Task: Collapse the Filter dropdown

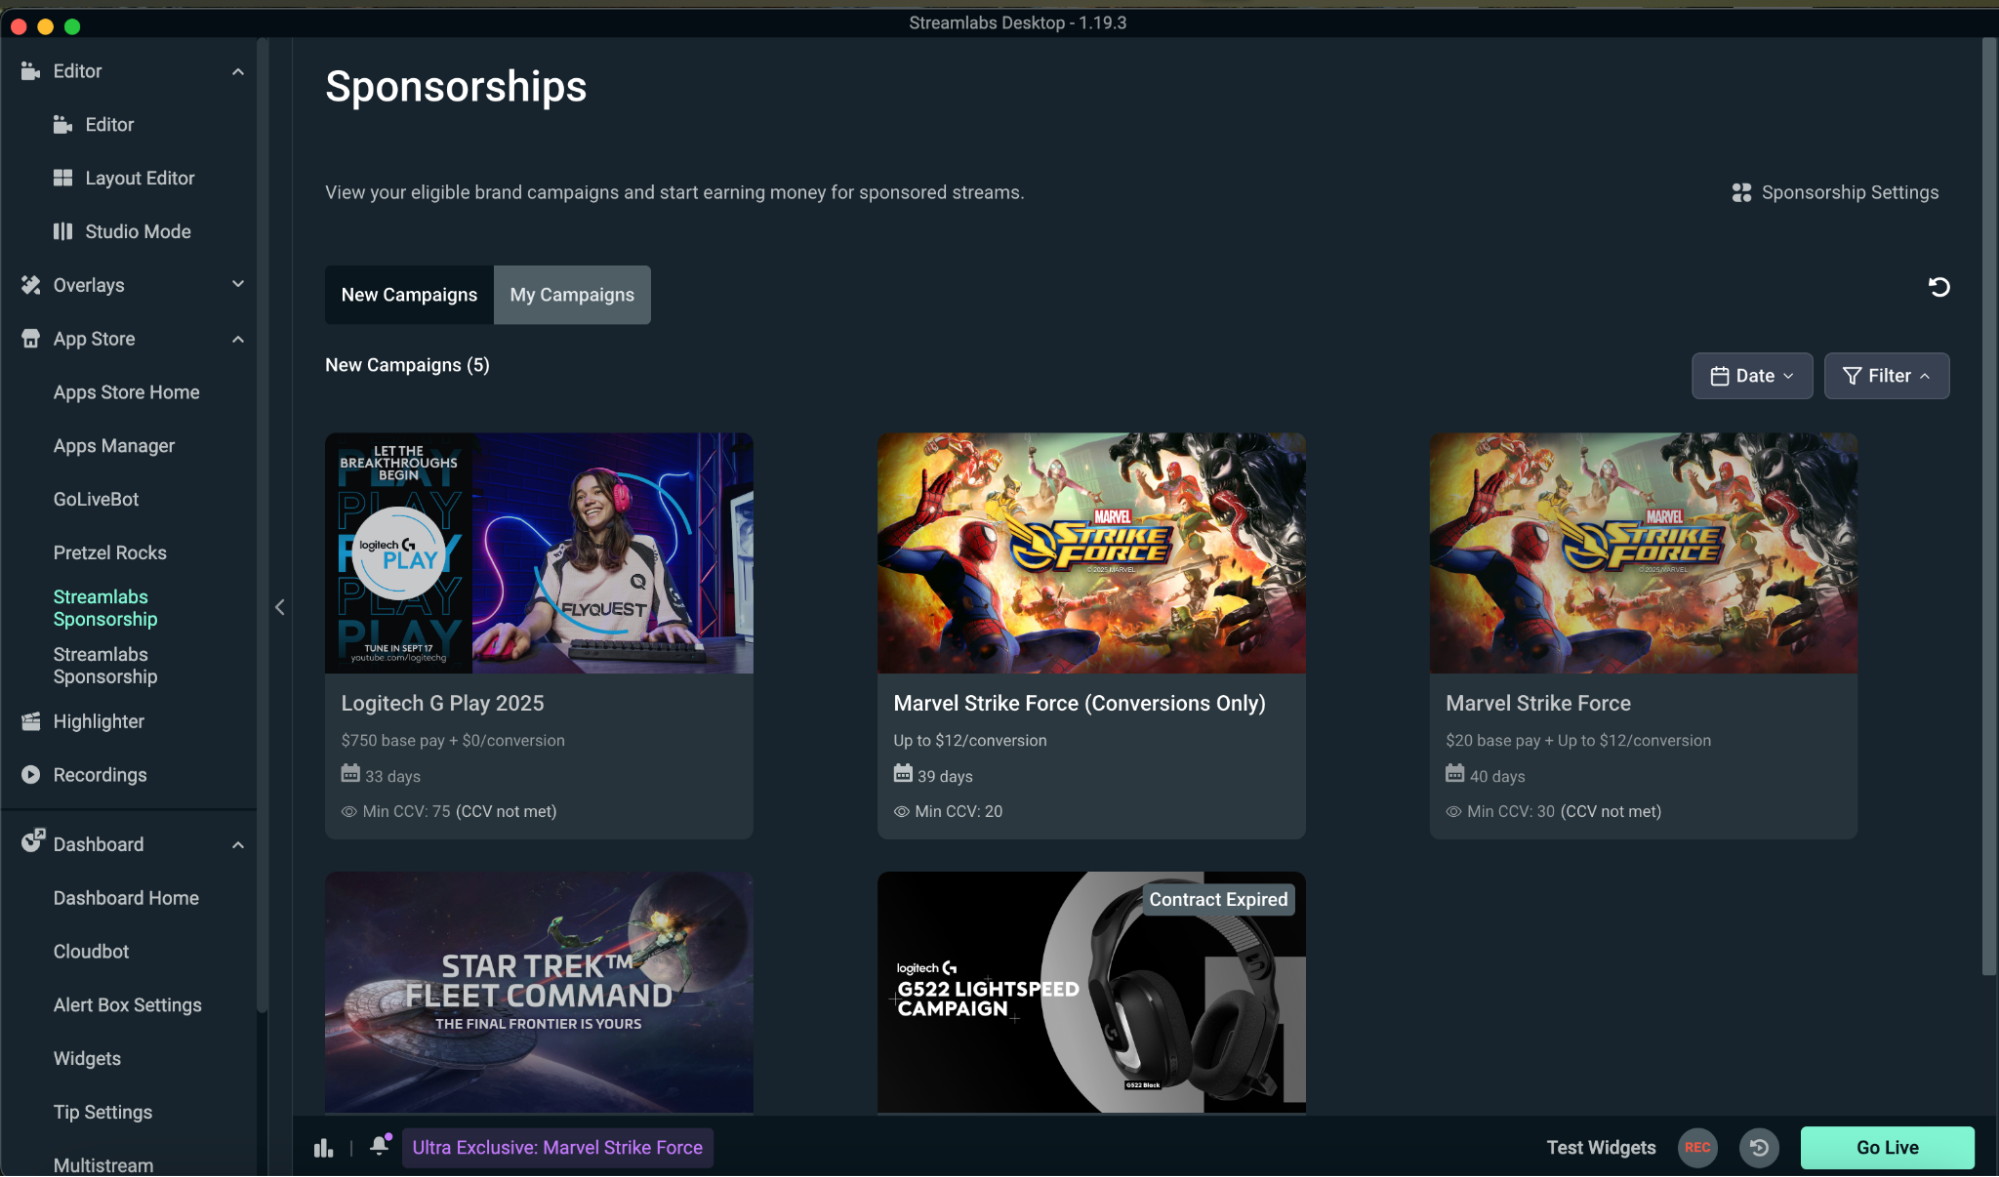Action: [x=1886, y=375]
